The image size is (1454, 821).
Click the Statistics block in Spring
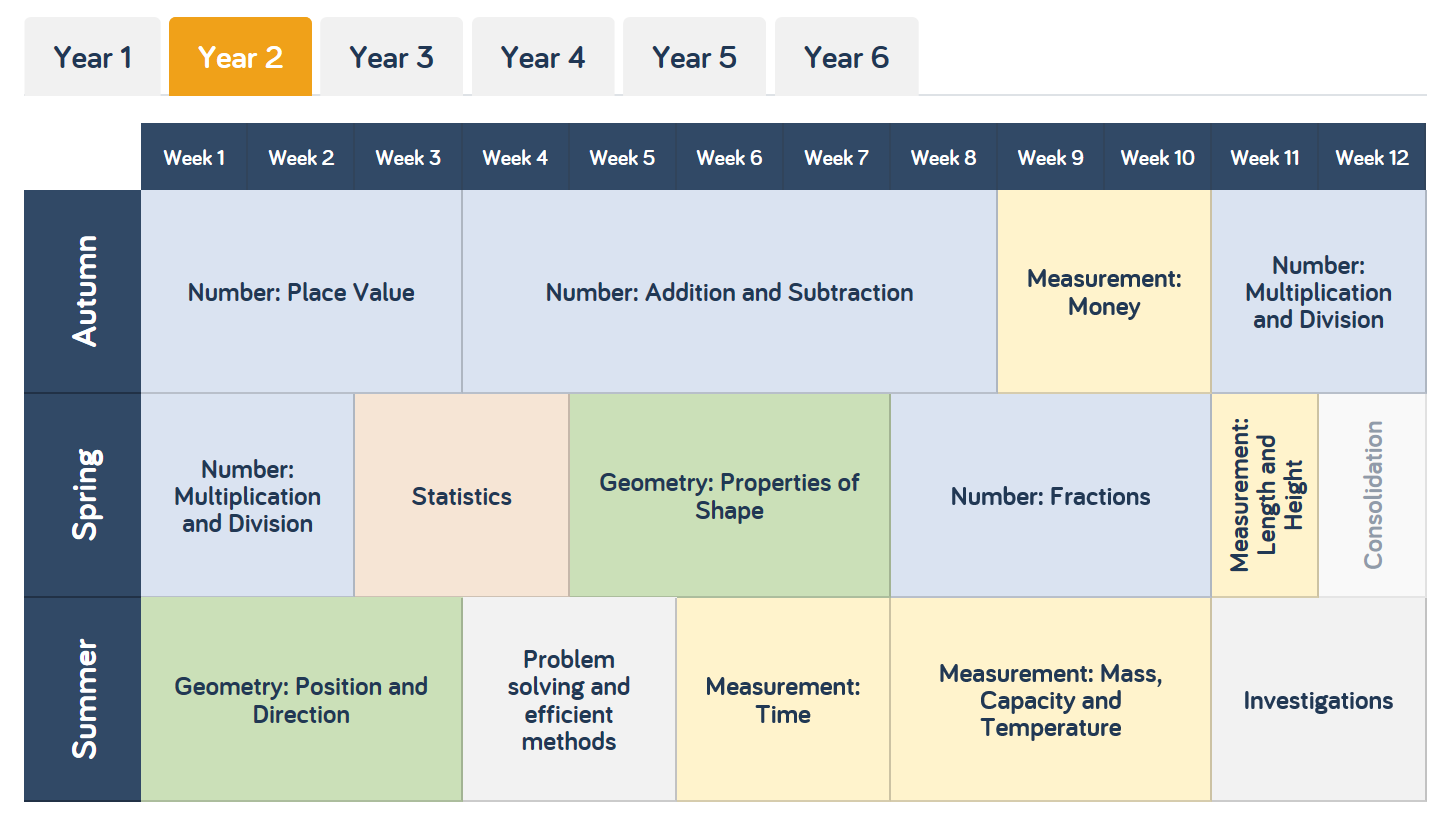(461, 495)
